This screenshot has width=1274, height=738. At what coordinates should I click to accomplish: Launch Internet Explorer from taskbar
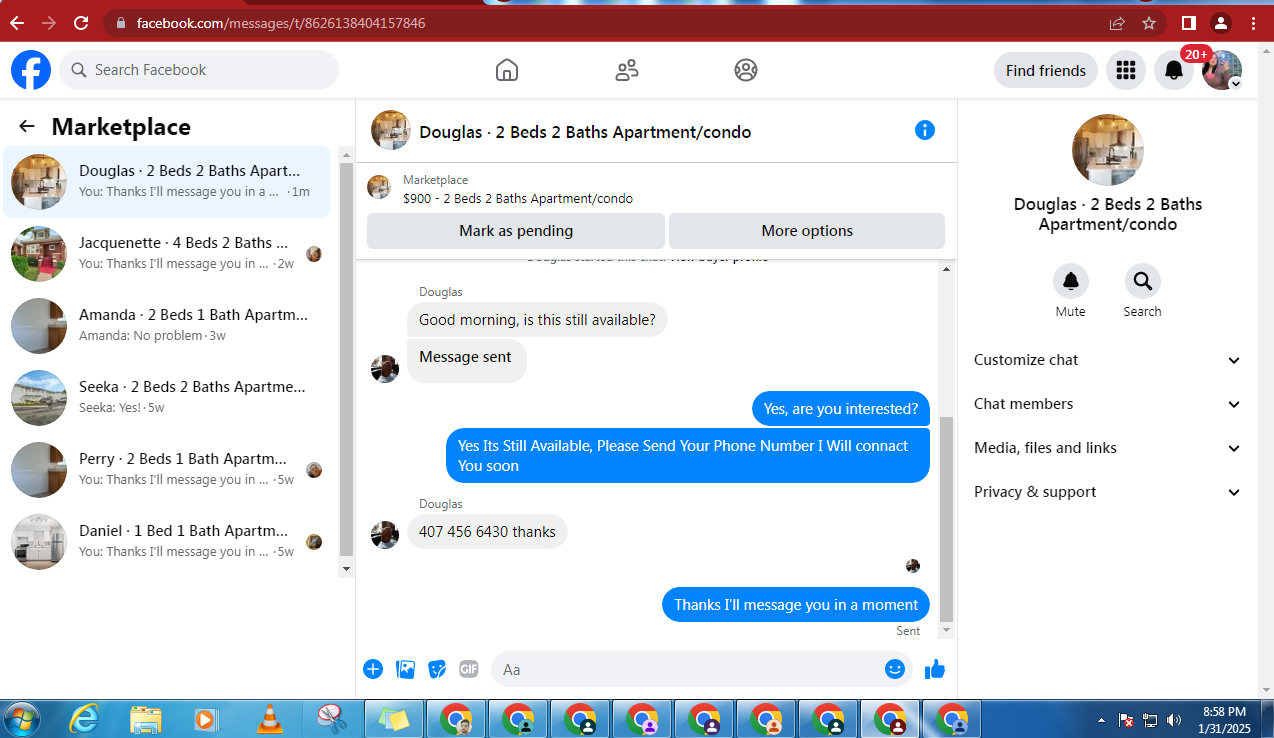click(84, 719)
